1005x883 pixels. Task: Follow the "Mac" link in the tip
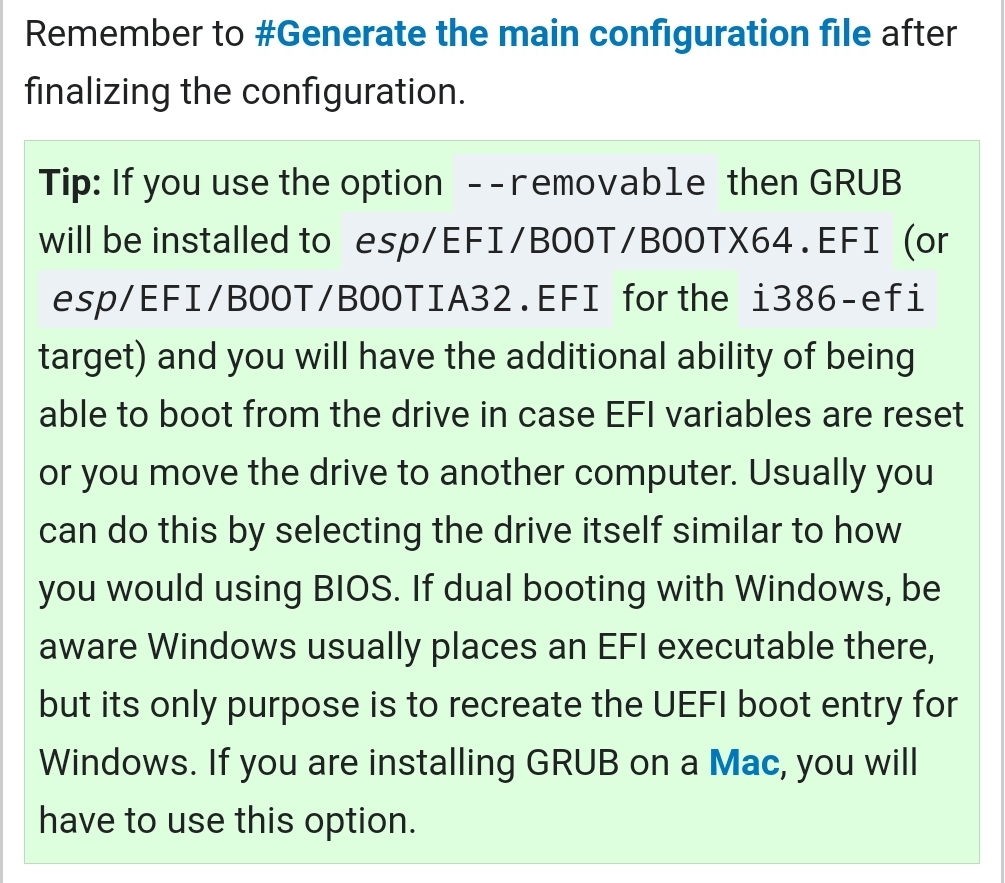(x=743, y=764)
